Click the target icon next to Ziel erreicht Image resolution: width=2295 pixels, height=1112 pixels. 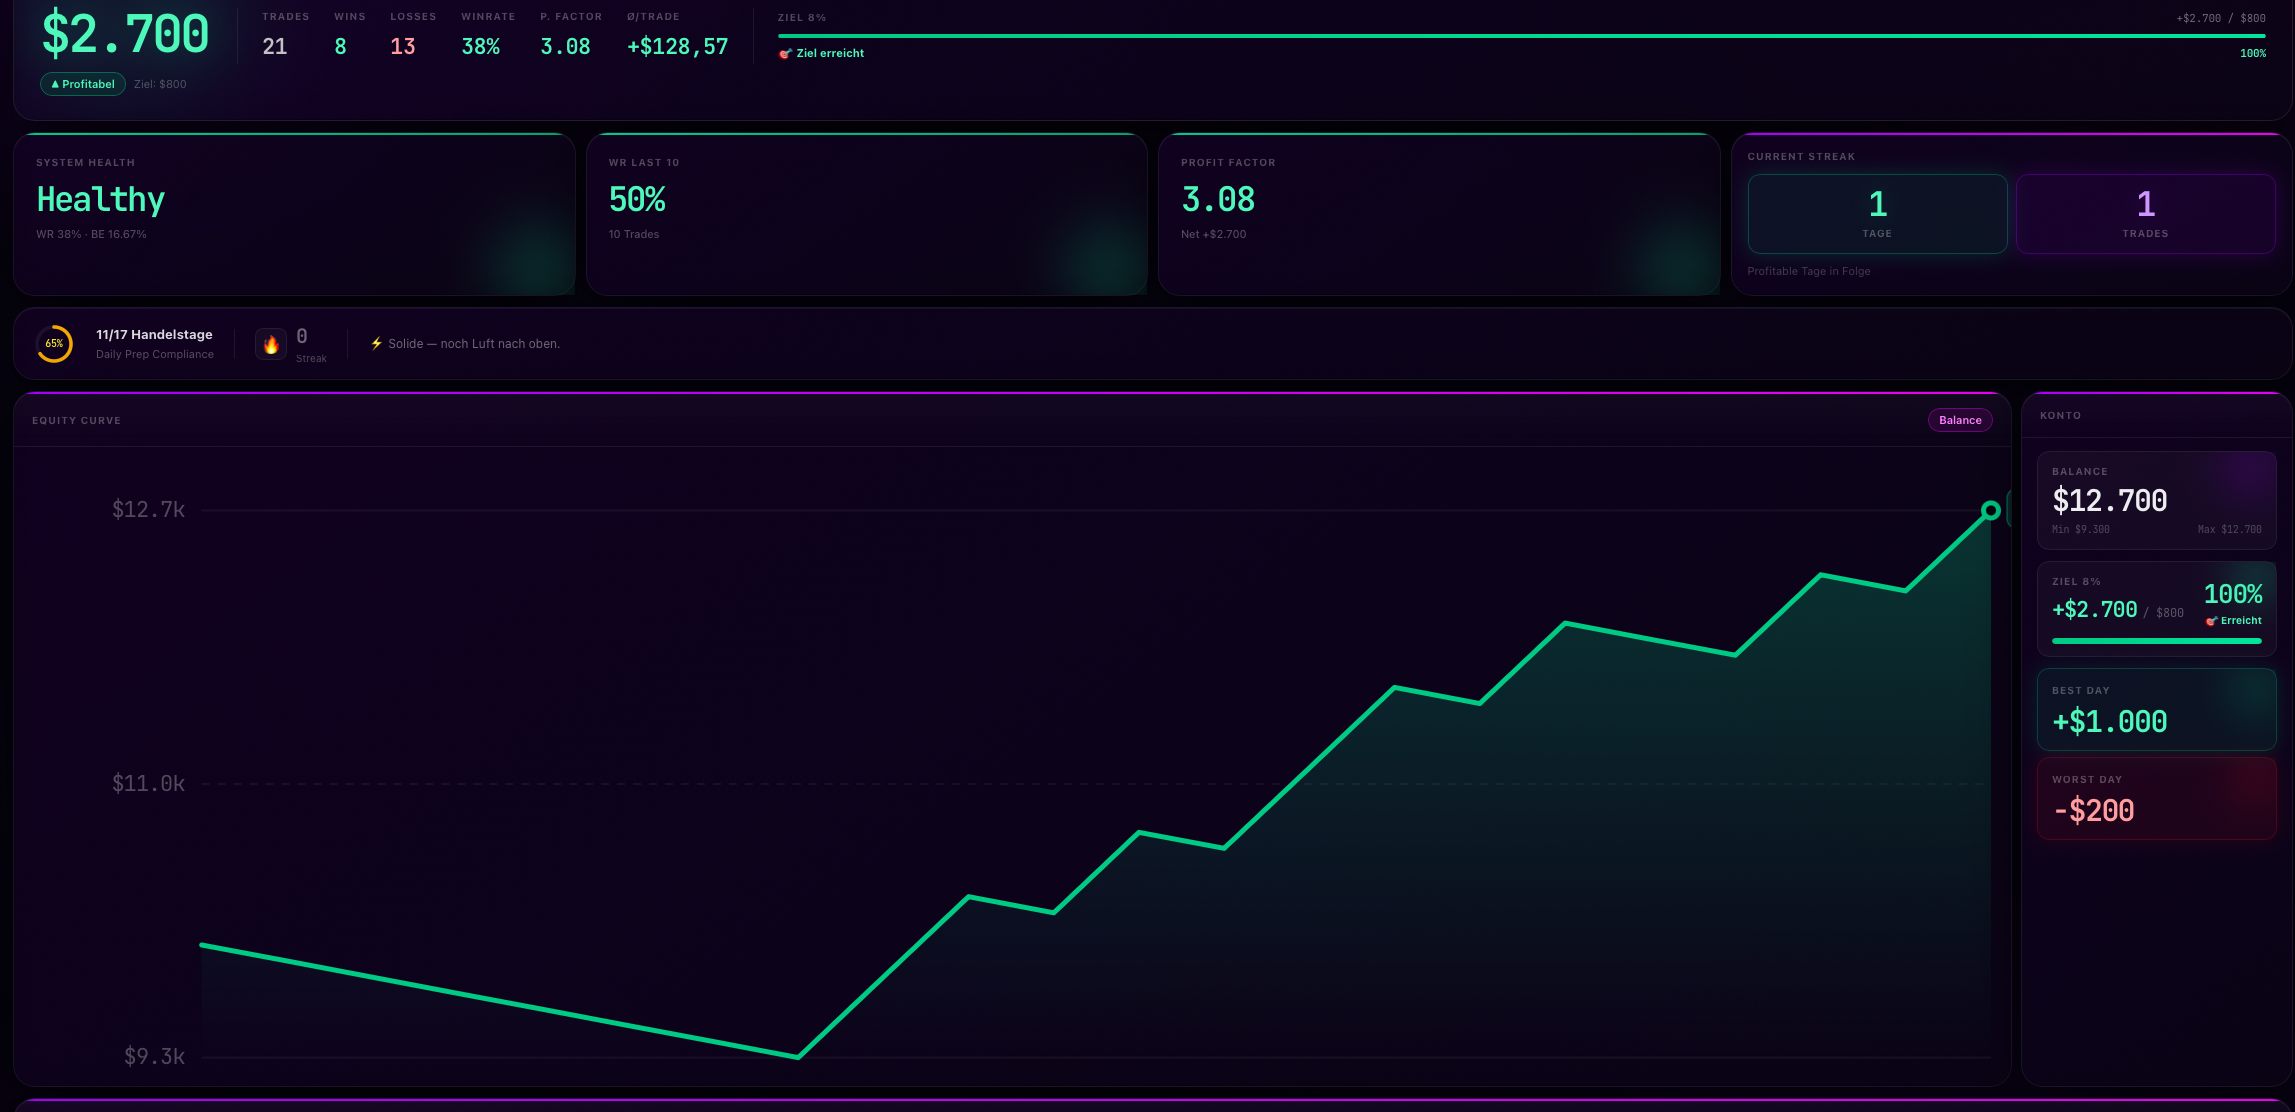[x=785, y=54]
